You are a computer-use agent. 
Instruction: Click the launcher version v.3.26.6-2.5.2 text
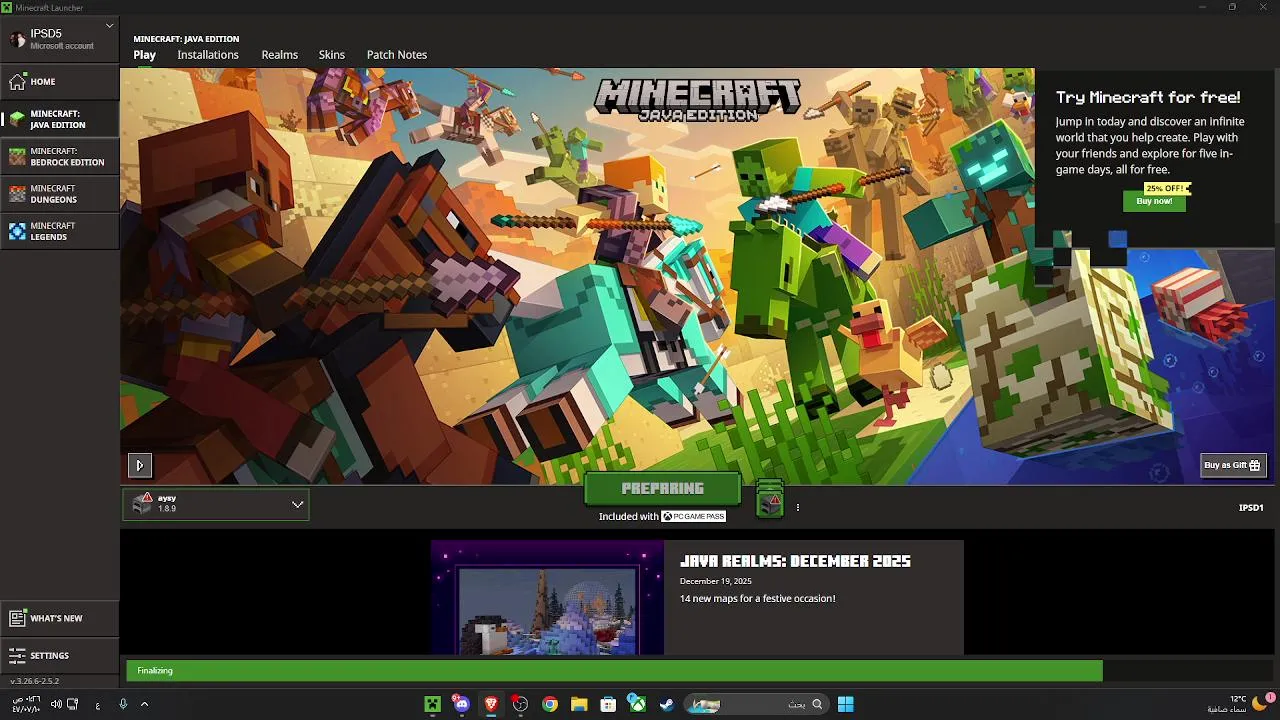[x=34, y=681]
